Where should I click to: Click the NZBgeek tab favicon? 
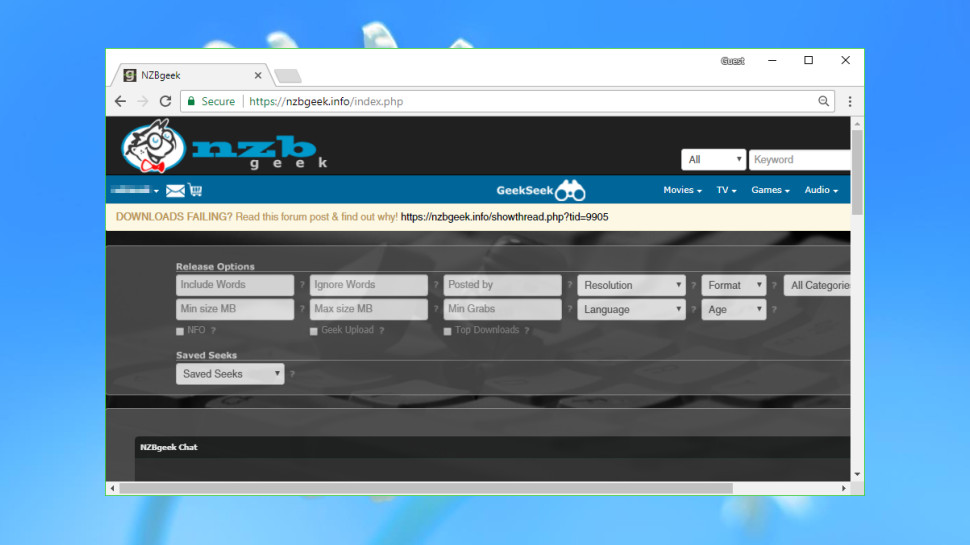pos(130,75)
